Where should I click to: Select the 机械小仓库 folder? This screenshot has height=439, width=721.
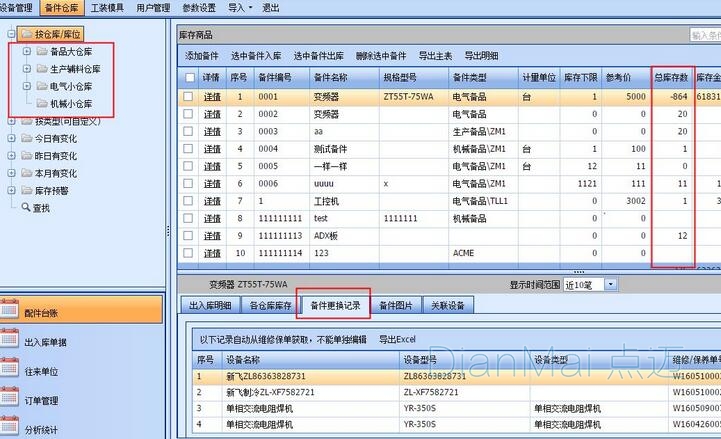[x=71, y=104]
